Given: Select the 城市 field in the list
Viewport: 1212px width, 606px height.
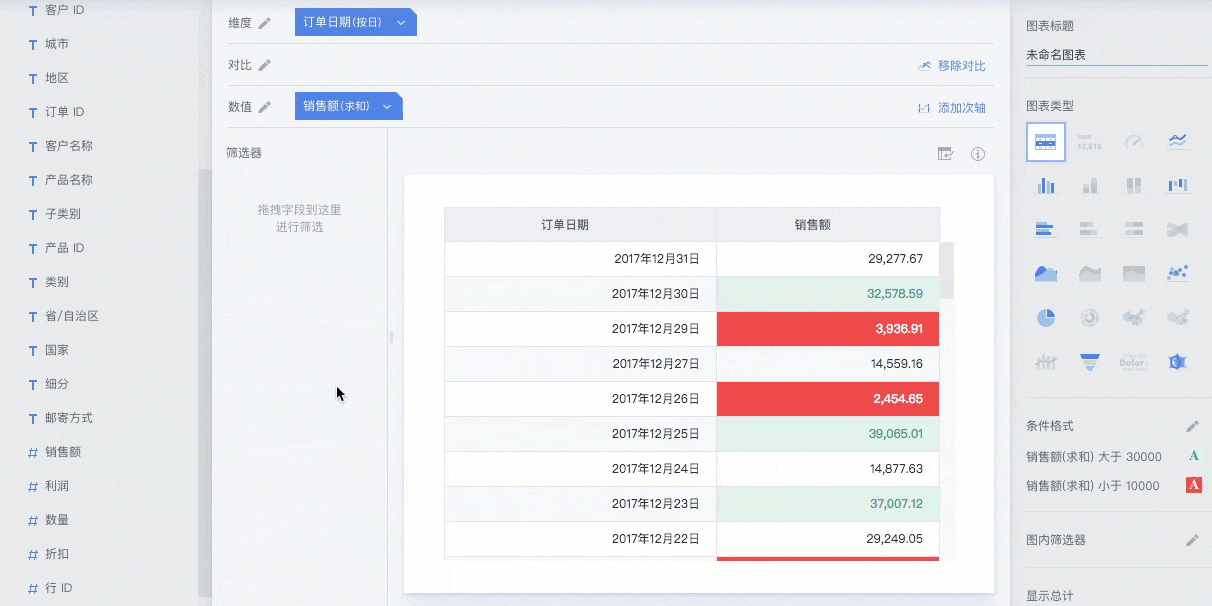Looking at the screenshot, I should (57, 44).
